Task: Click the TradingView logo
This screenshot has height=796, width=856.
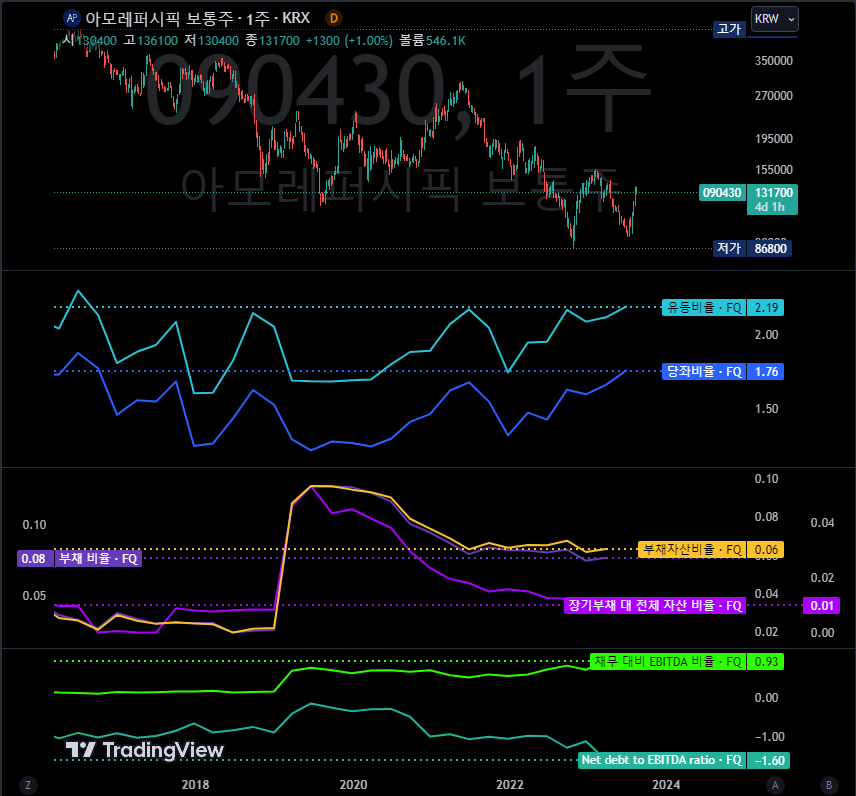Action: 145,750
